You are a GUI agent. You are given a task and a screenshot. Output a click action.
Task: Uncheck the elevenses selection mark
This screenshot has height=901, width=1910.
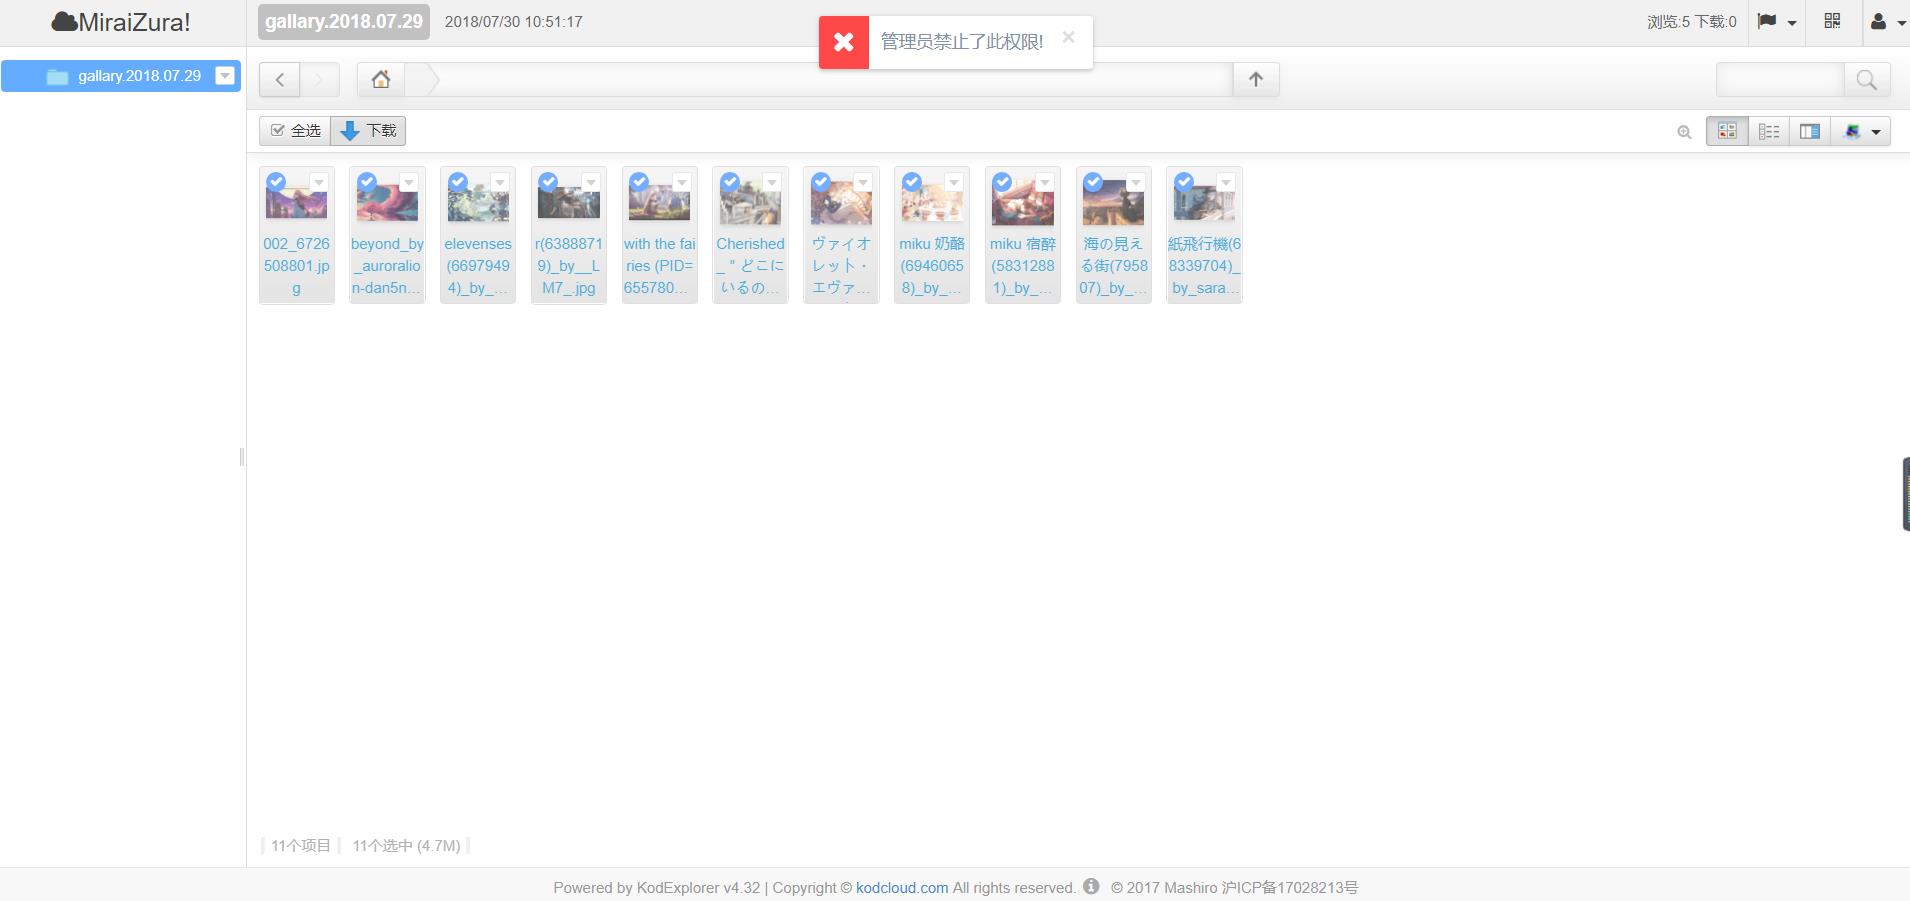click(458, 182)
